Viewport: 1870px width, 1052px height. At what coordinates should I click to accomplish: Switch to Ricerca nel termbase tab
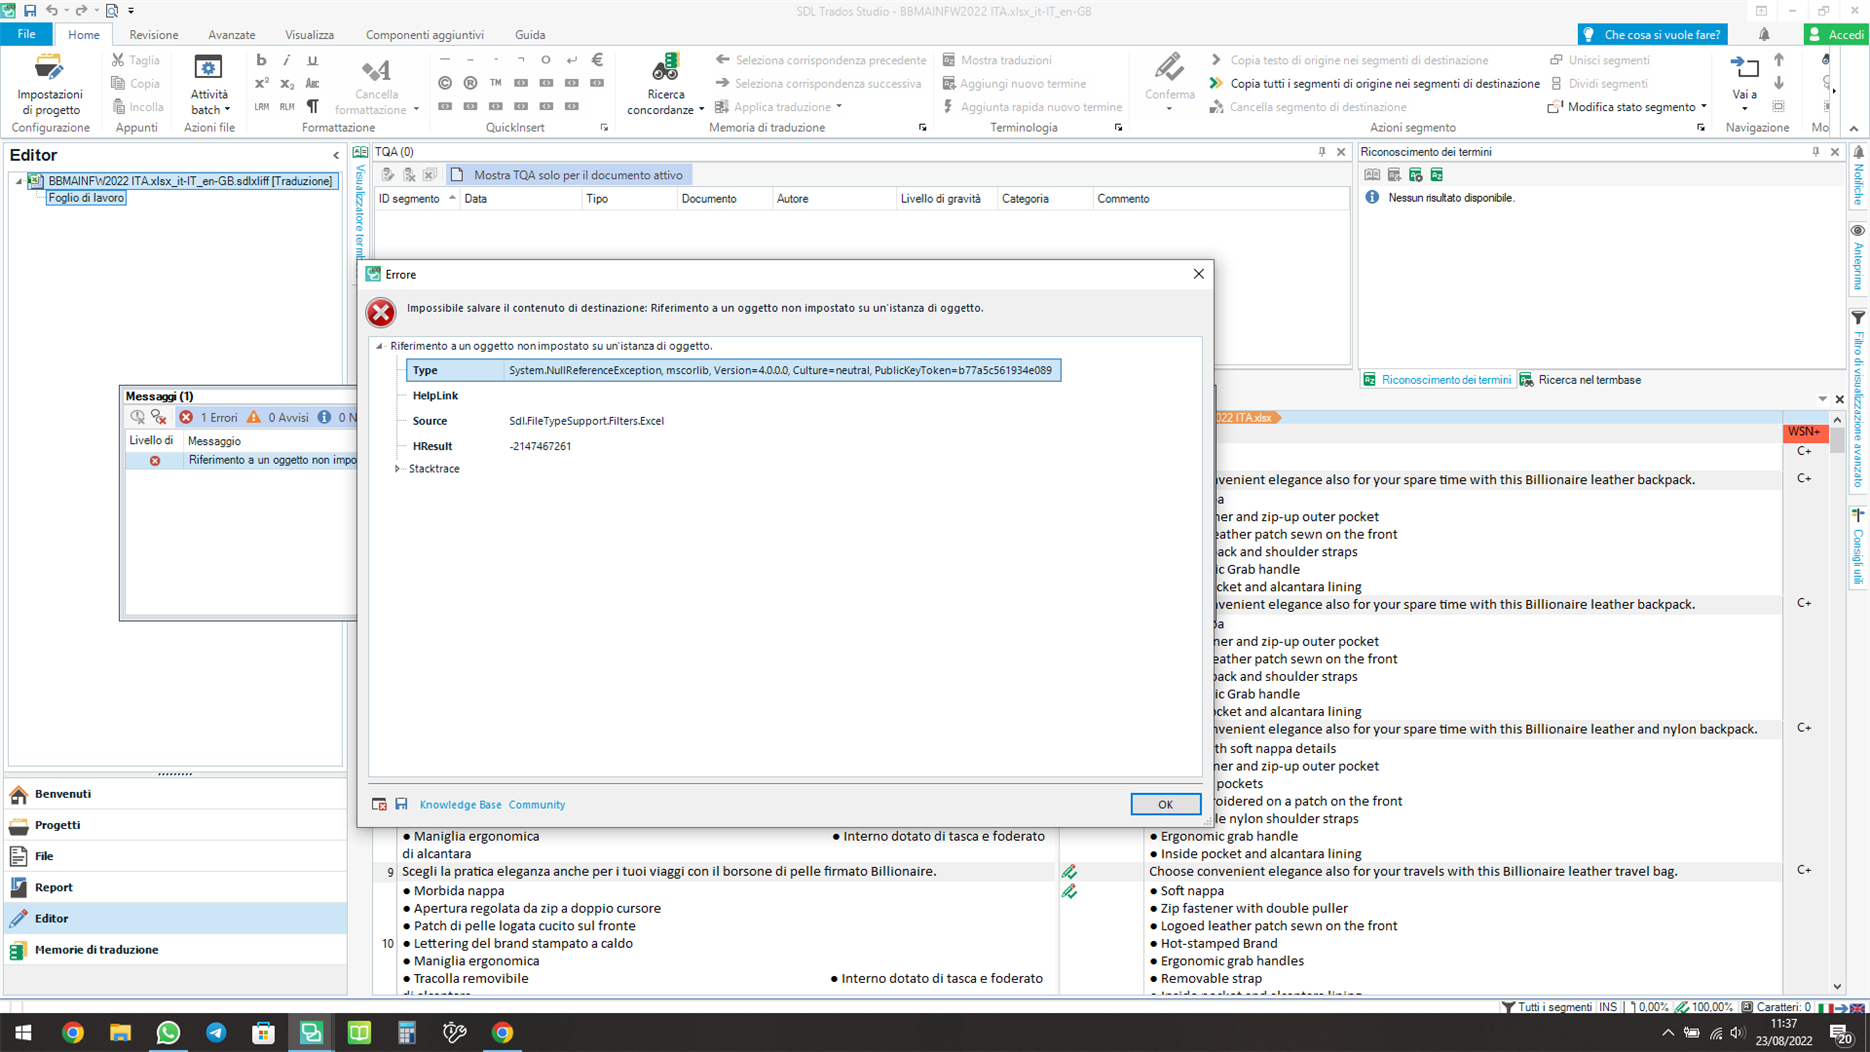(1580, 380)
